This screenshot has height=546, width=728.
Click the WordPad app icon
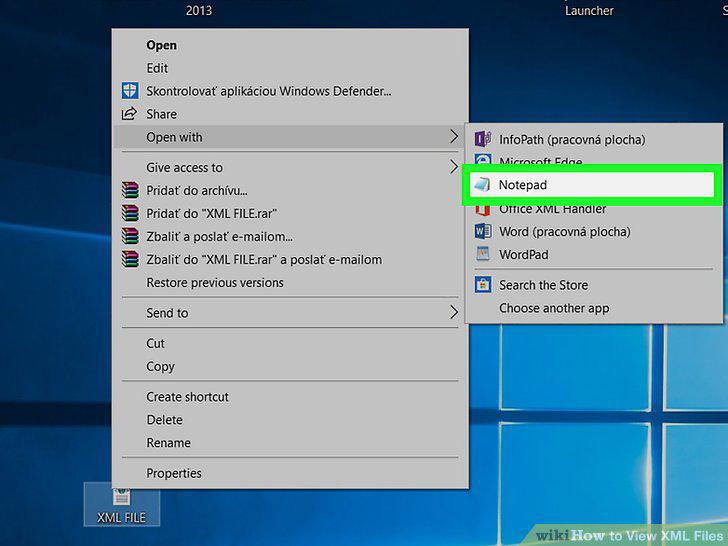pyautogui.click(x=483, y=254)
